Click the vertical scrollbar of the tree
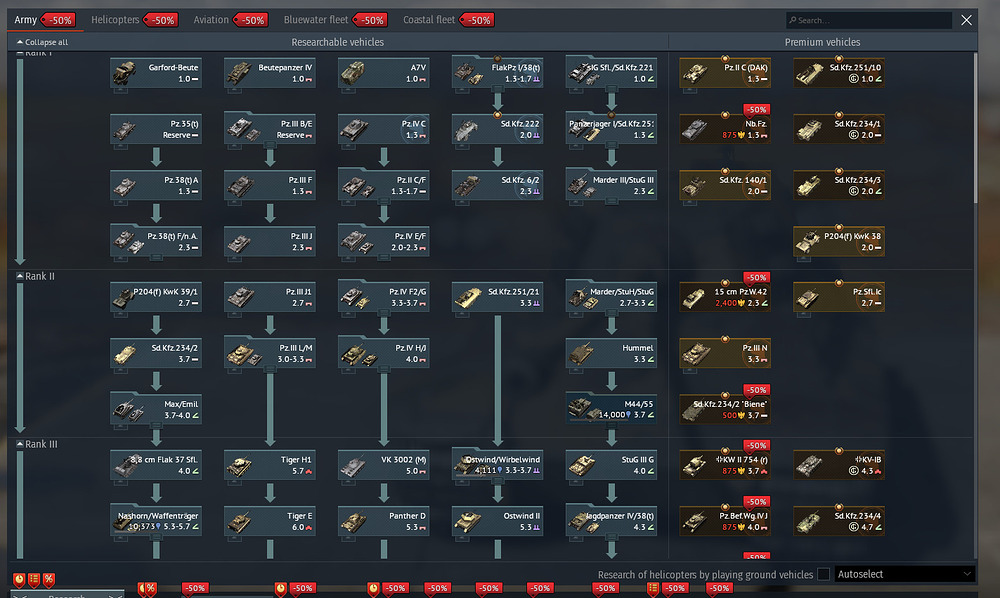 (974, 128)
